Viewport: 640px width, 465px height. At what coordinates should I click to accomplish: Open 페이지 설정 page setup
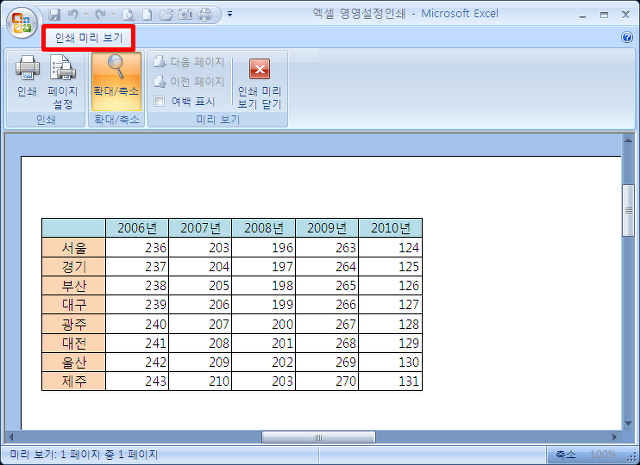click(62, 82)
